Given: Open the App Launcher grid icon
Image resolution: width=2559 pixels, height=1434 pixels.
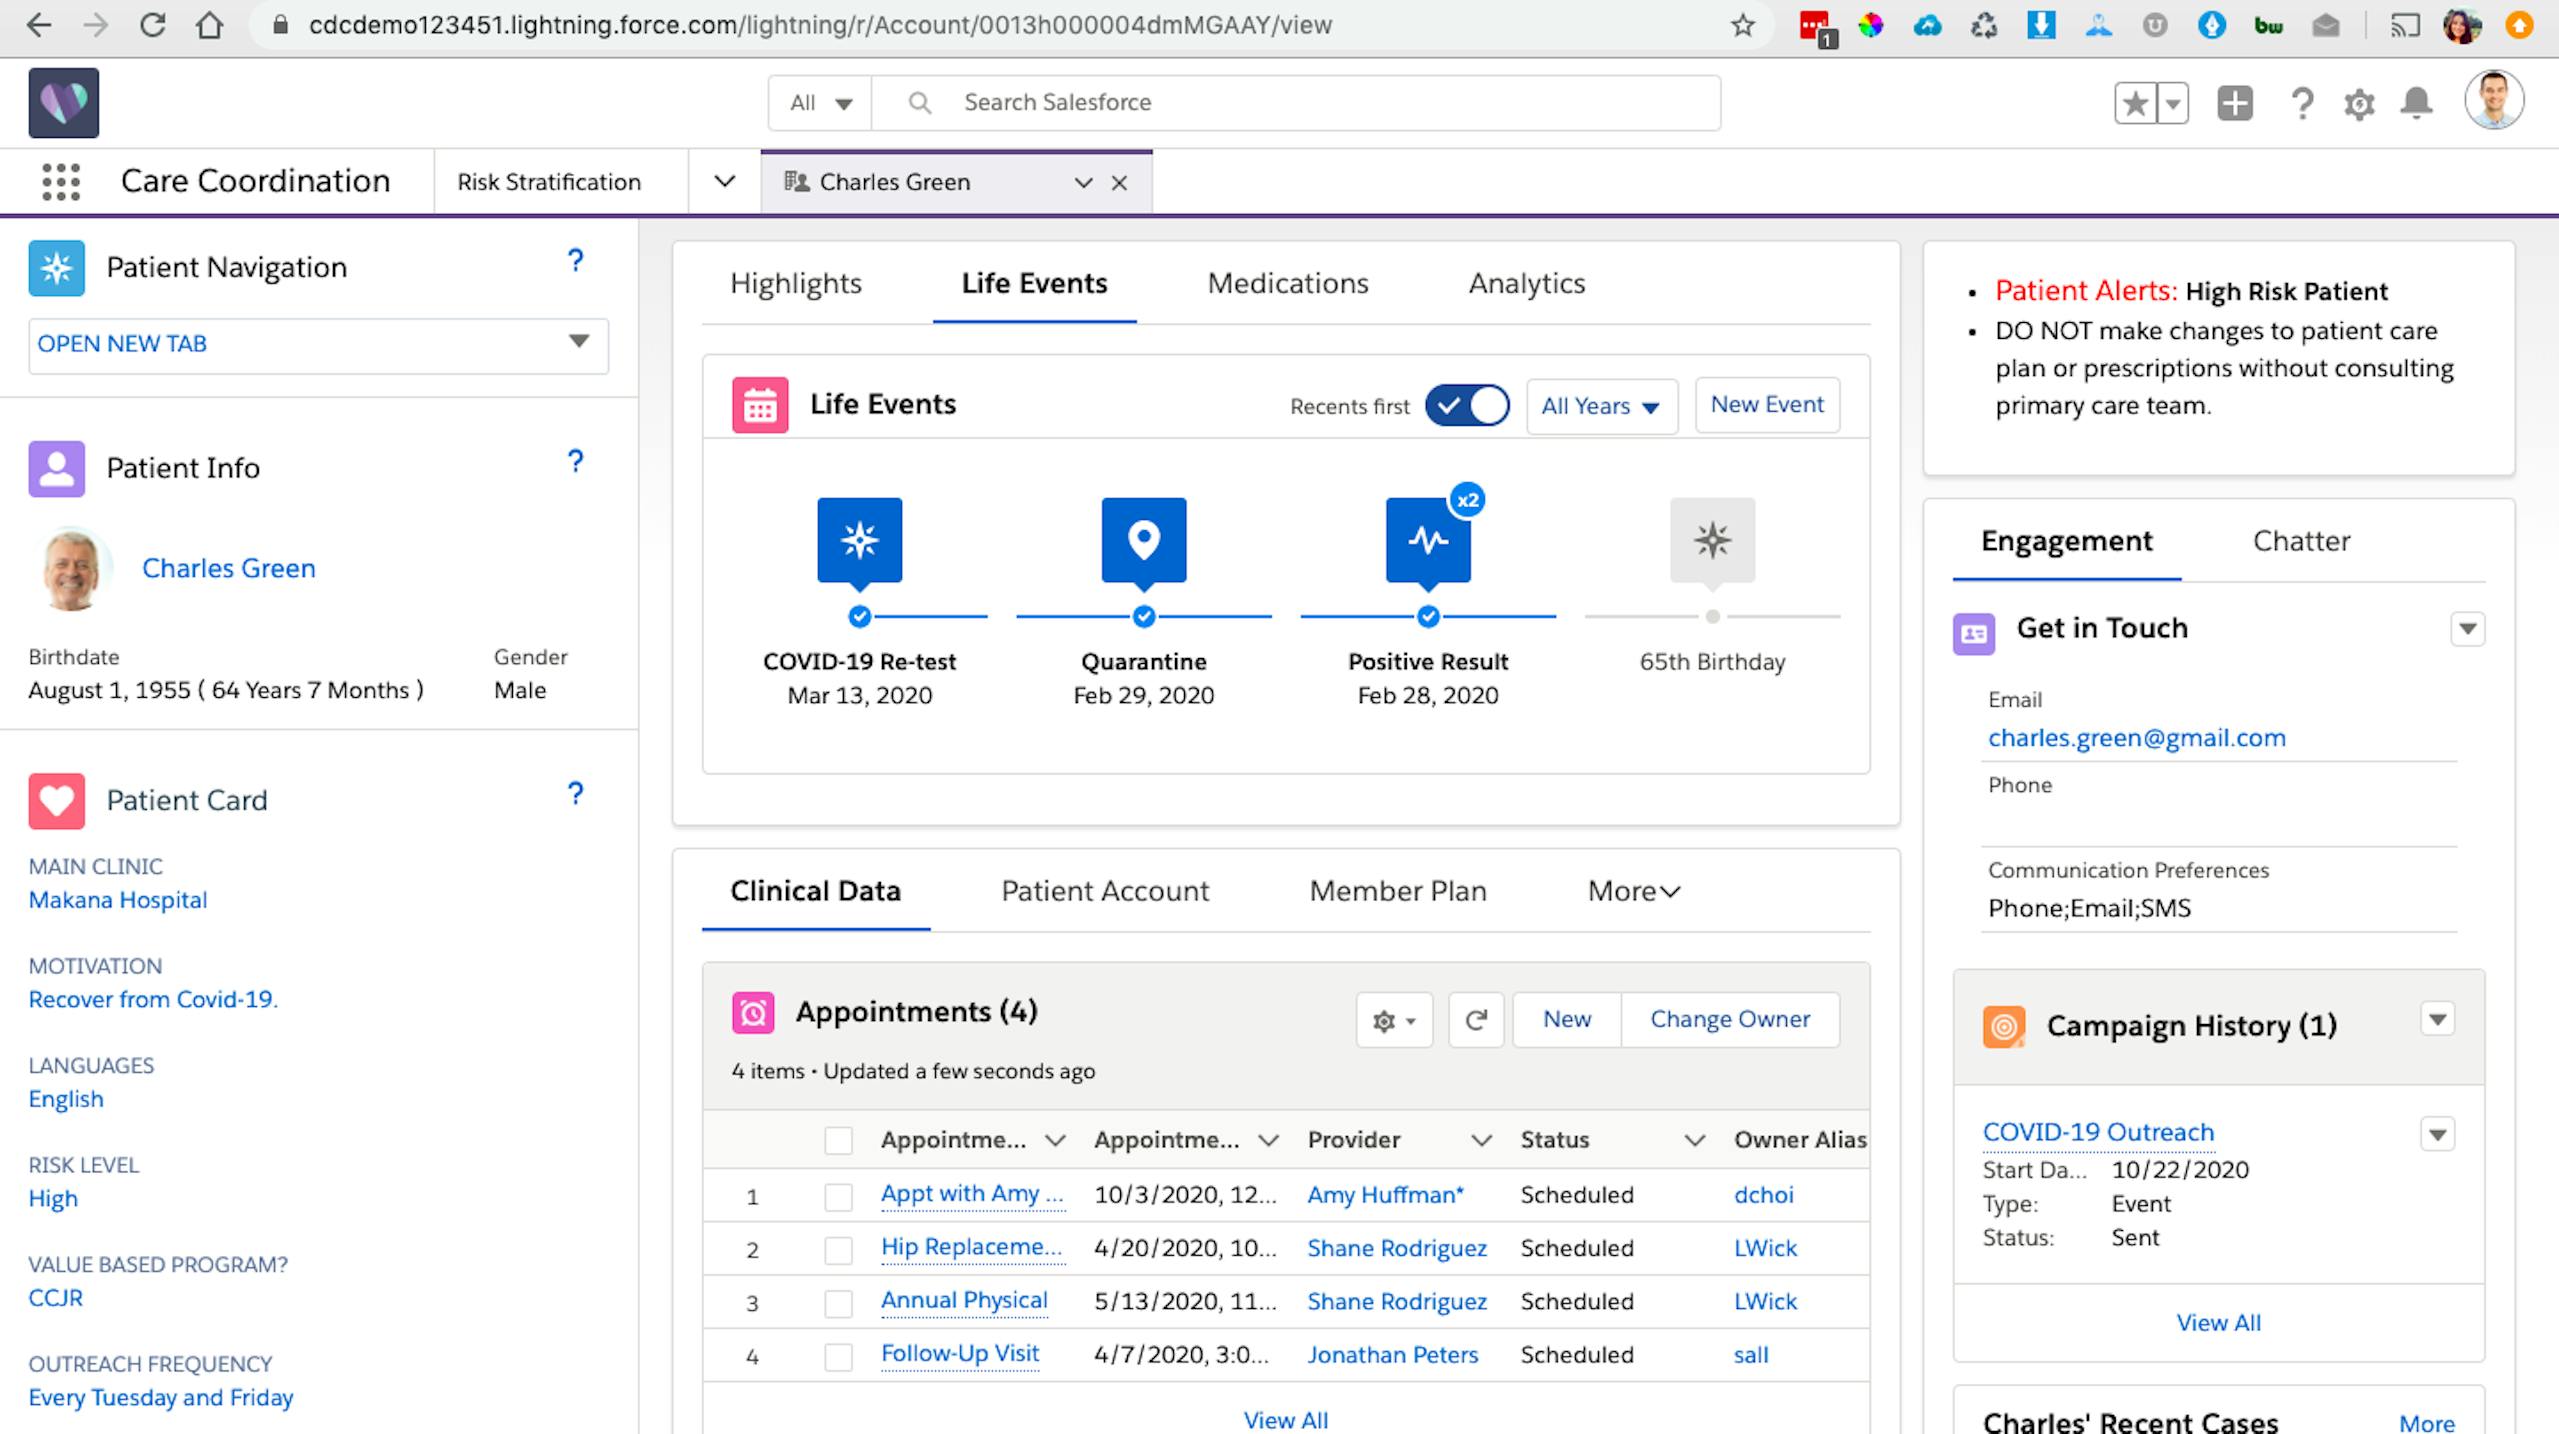Looking at the screenshot, I should pos(61,182).
